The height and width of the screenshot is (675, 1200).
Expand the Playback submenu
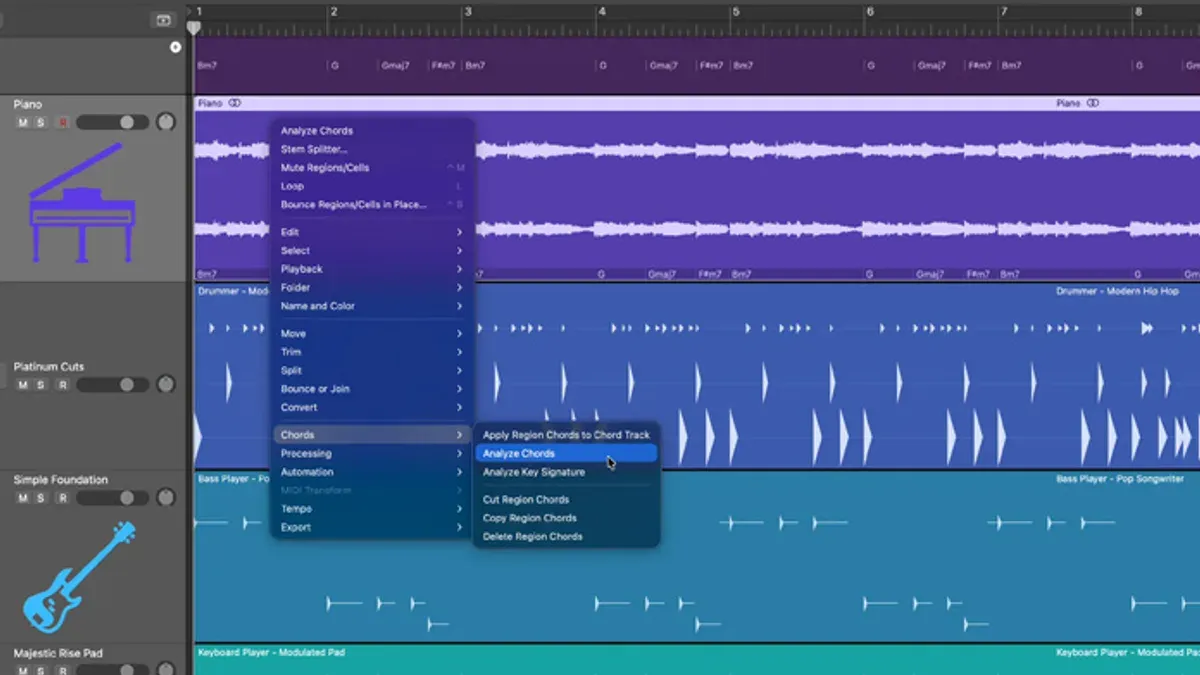(372, 269)
